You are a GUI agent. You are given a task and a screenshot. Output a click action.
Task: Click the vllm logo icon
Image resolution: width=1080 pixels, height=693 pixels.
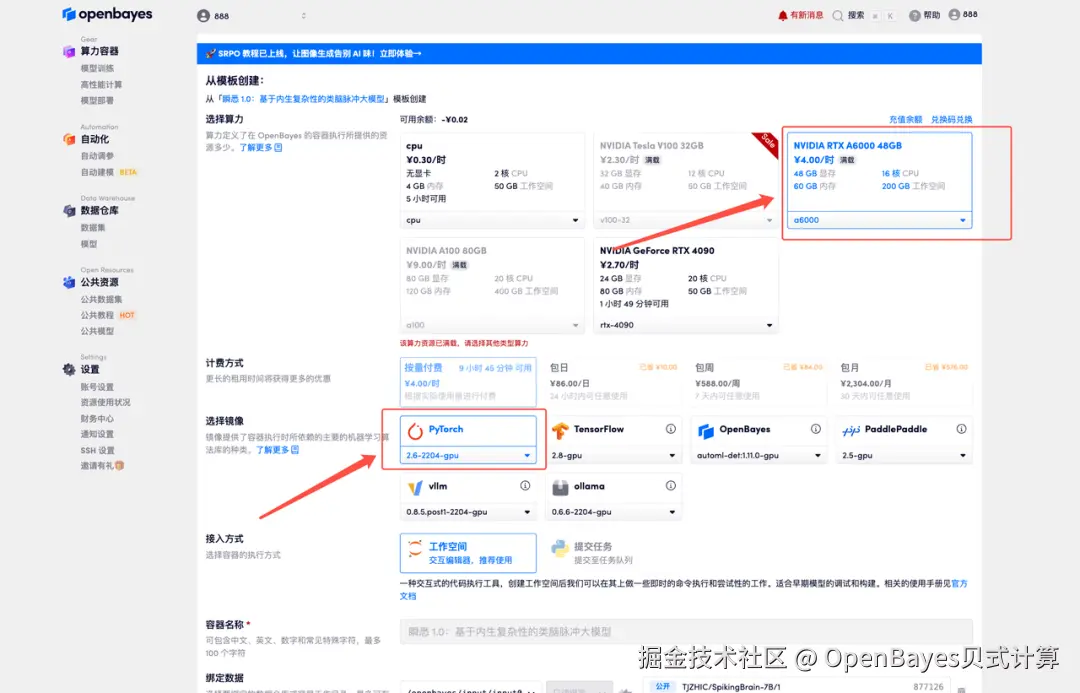coord(415,488)
